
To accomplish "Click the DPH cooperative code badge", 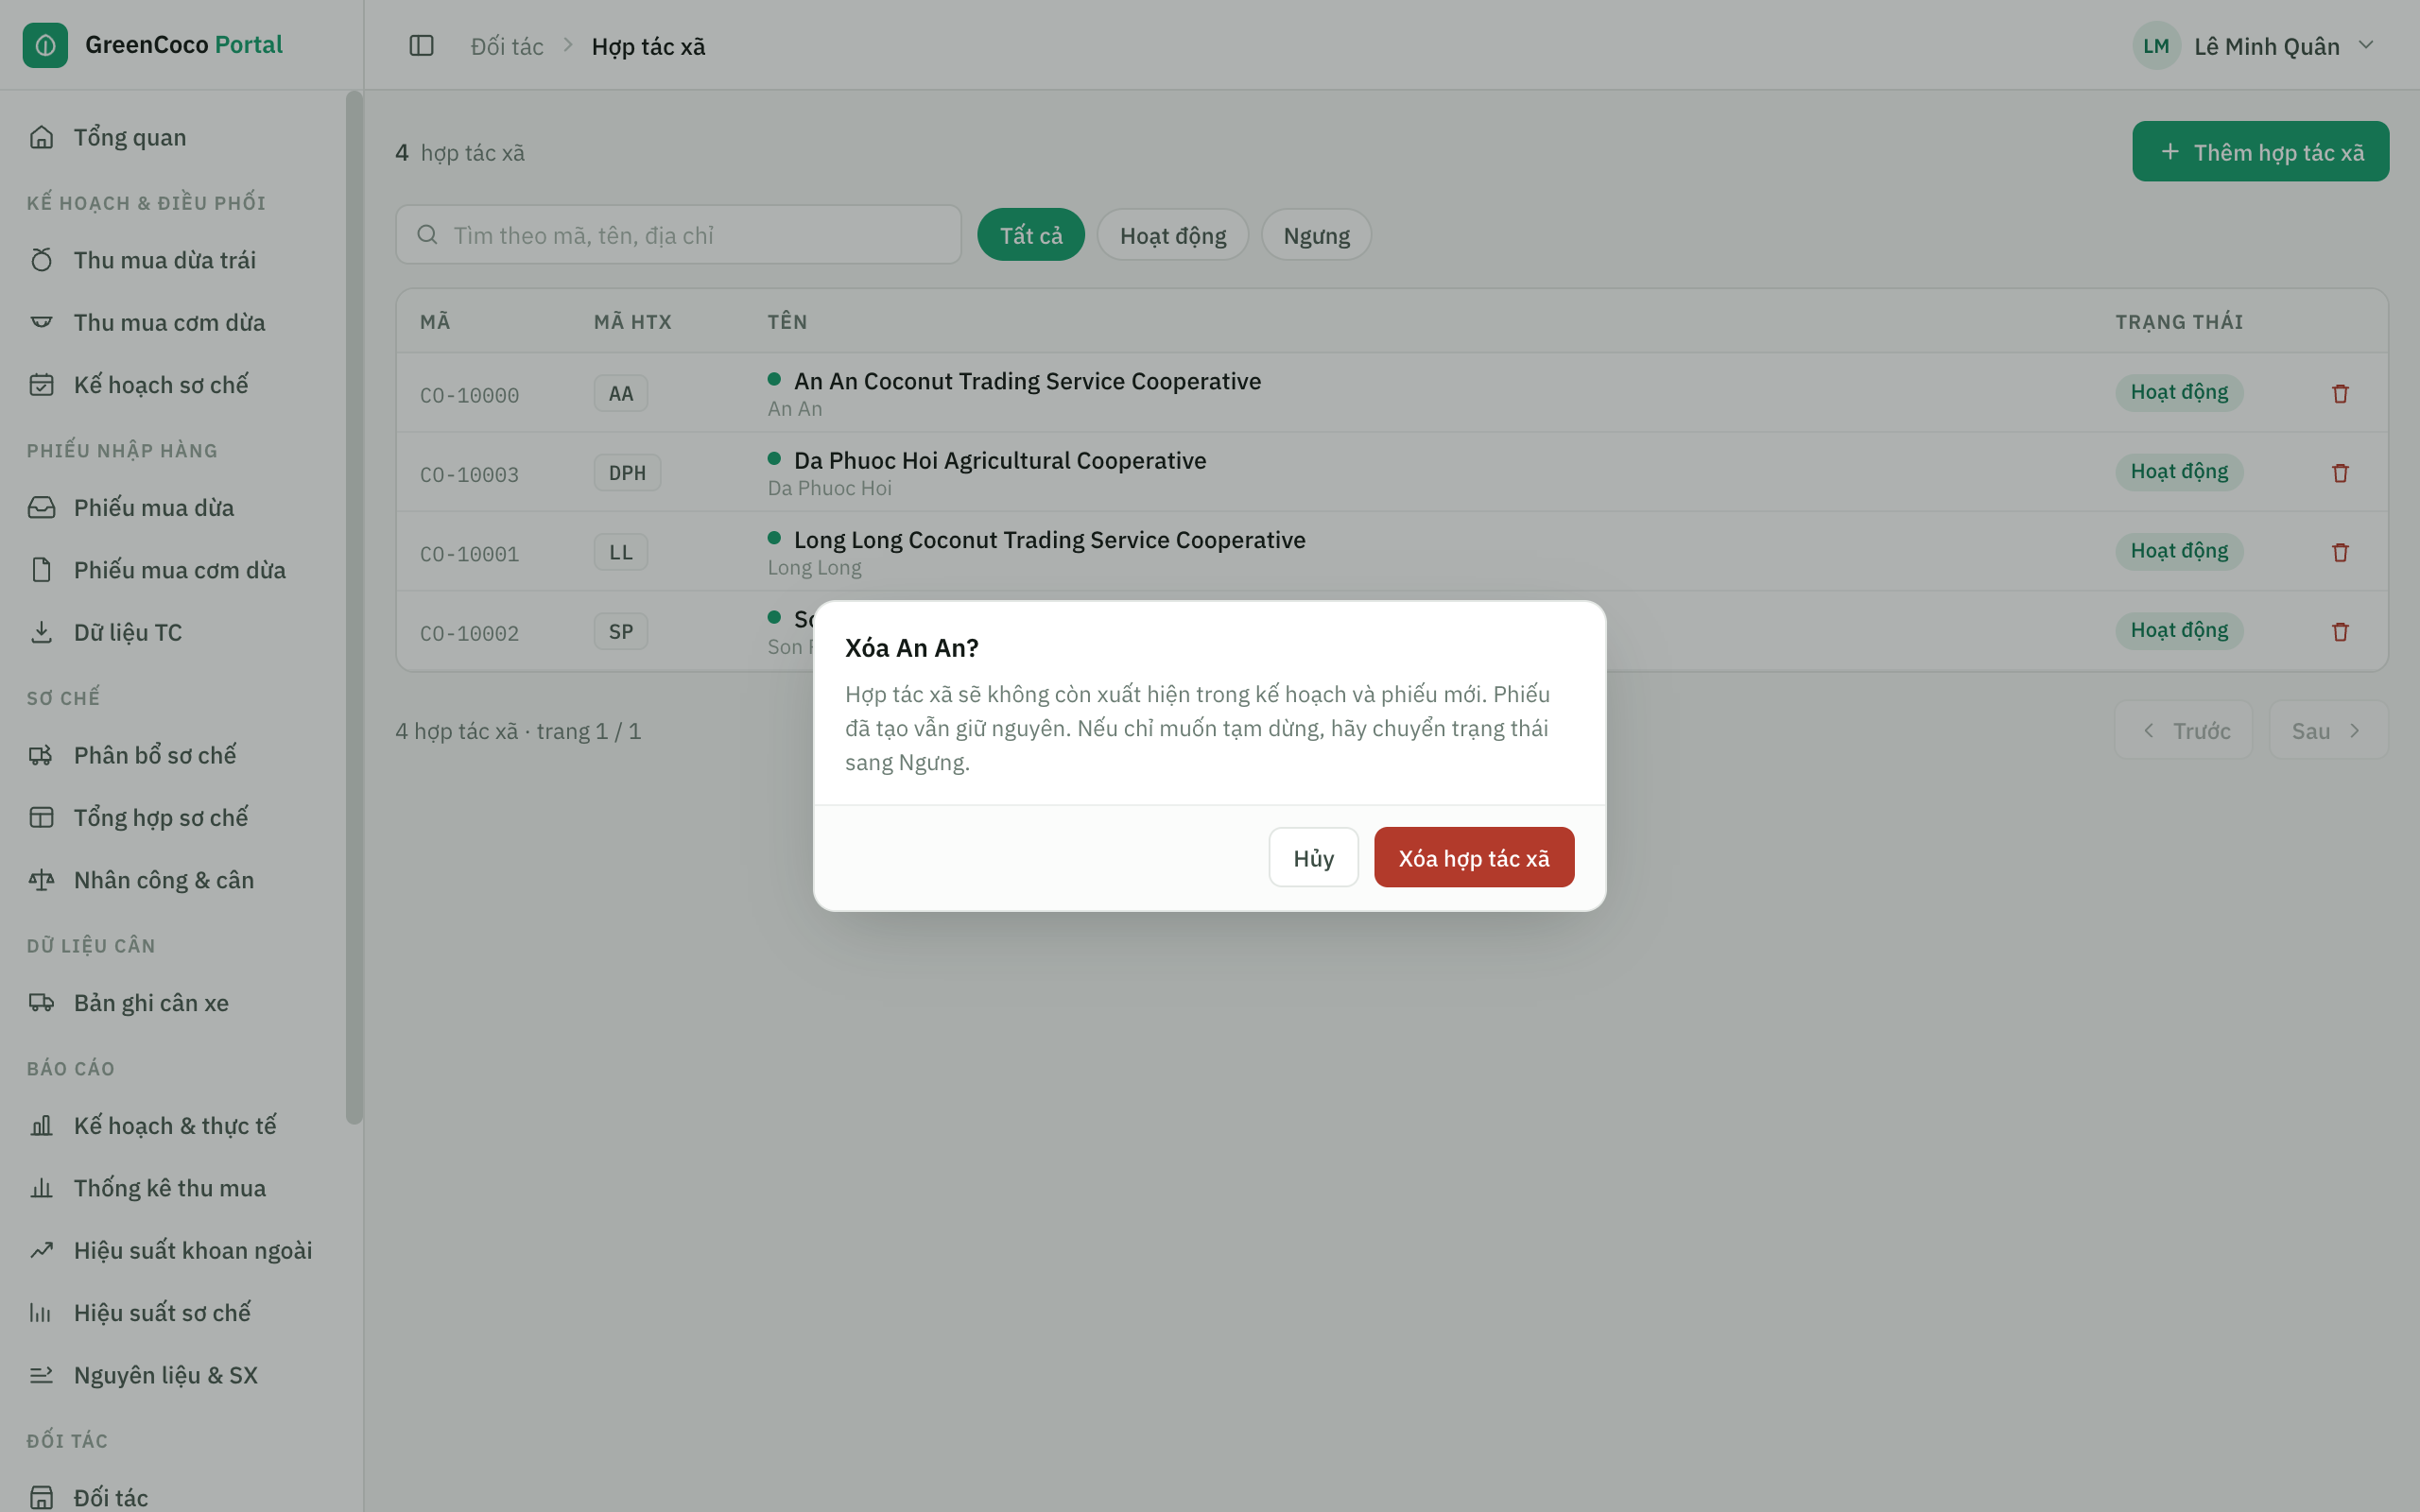I will (x=627, y=472).
